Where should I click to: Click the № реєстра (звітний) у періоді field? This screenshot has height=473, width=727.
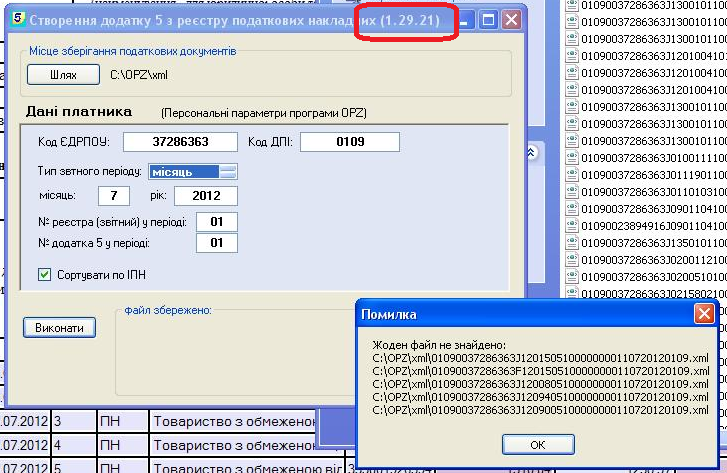click(x=216, y=220)
